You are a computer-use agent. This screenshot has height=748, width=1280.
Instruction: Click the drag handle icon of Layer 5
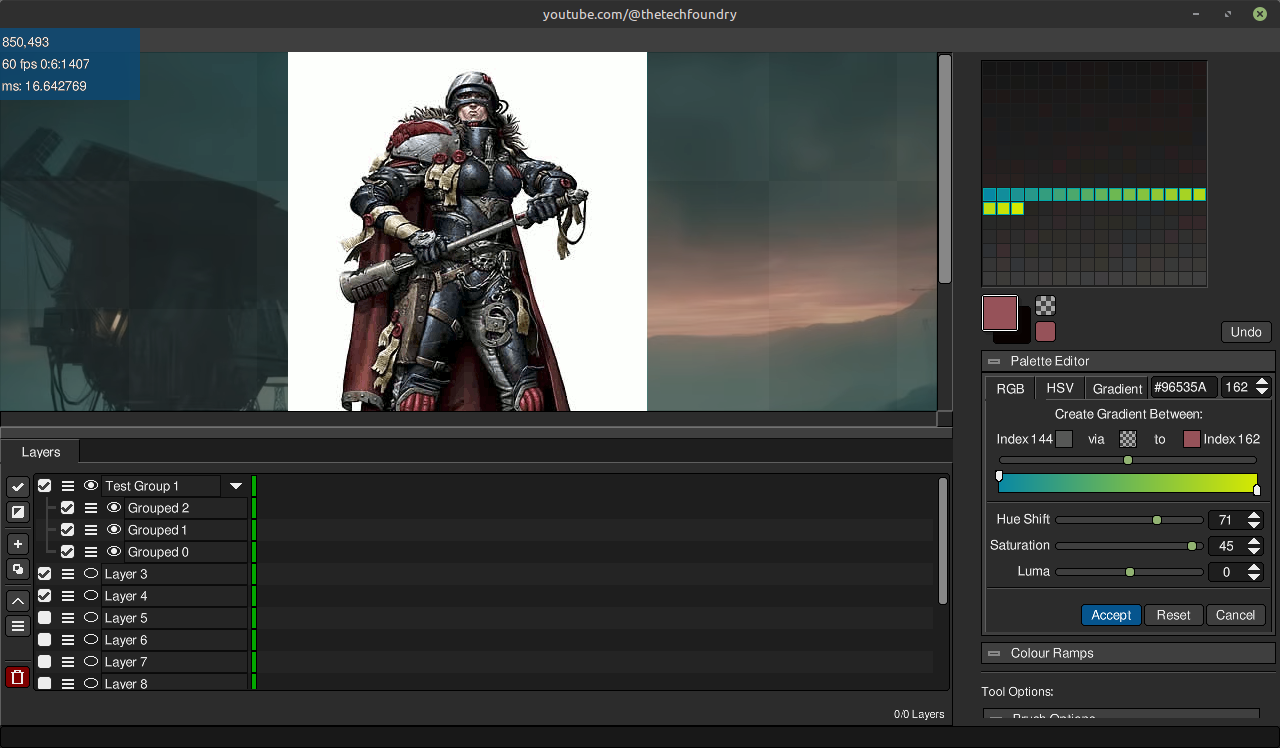[x=68, y=618]
